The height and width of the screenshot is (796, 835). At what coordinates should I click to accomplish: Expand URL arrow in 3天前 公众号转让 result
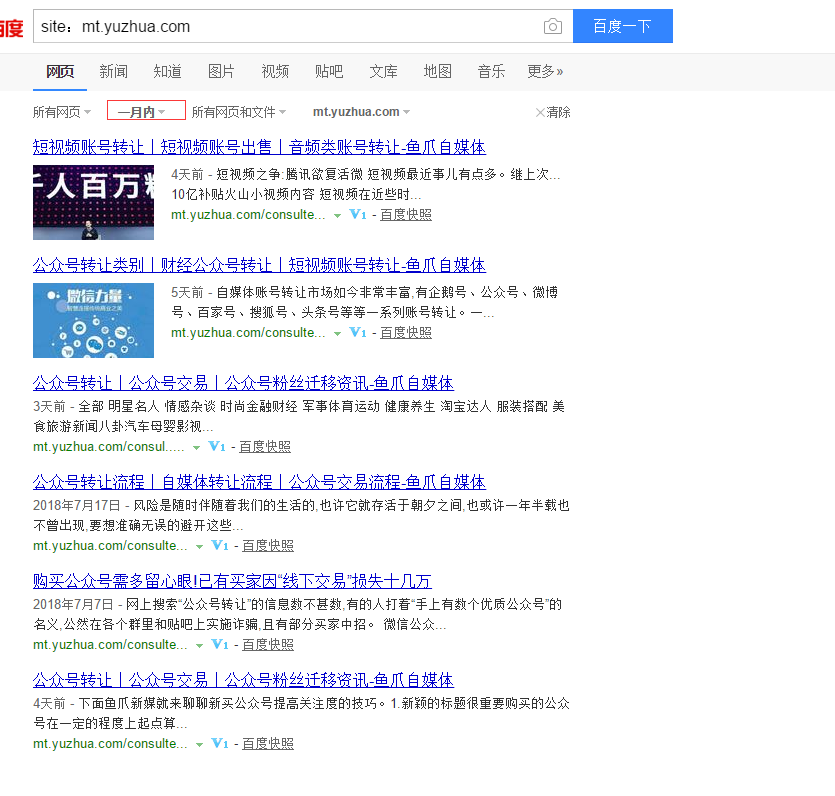(x=196, y=447)
